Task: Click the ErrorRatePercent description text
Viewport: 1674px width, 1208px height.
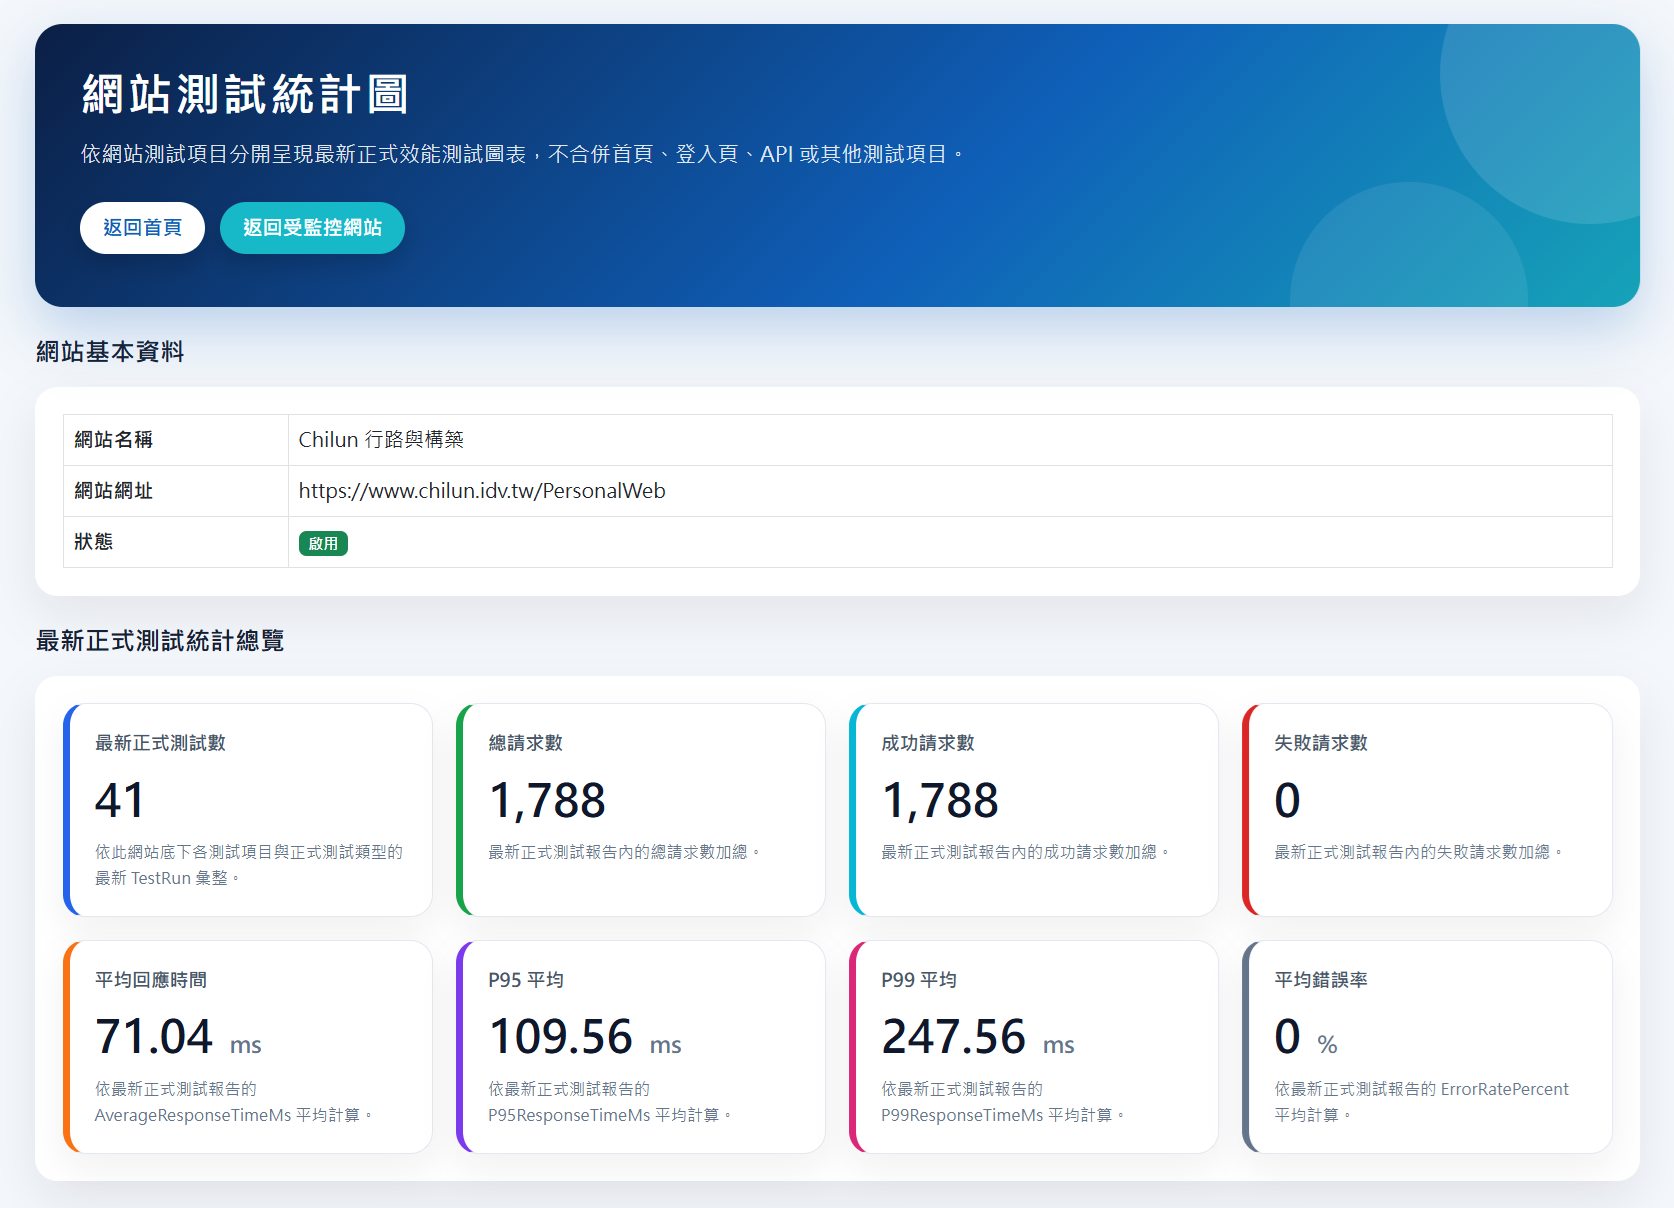Action: (1421, 1102)
